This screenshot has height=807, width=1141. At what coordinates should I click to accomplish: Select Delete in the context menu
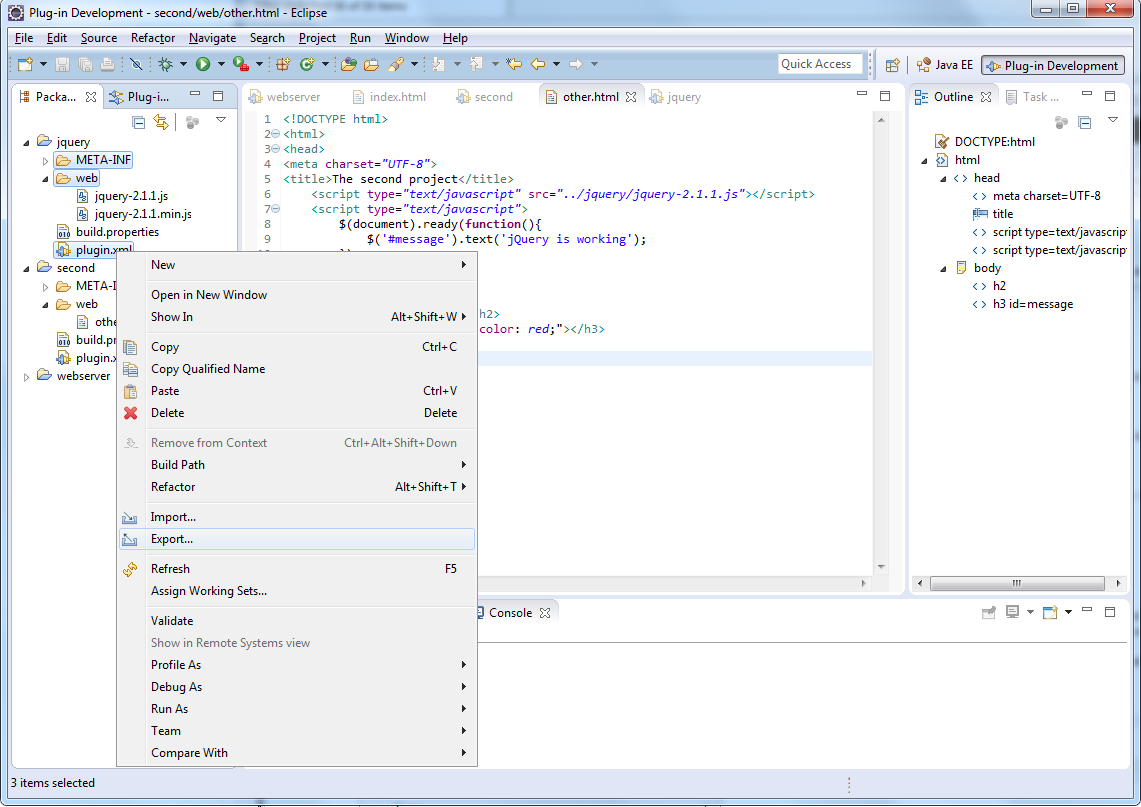click(x=297, y=413)
